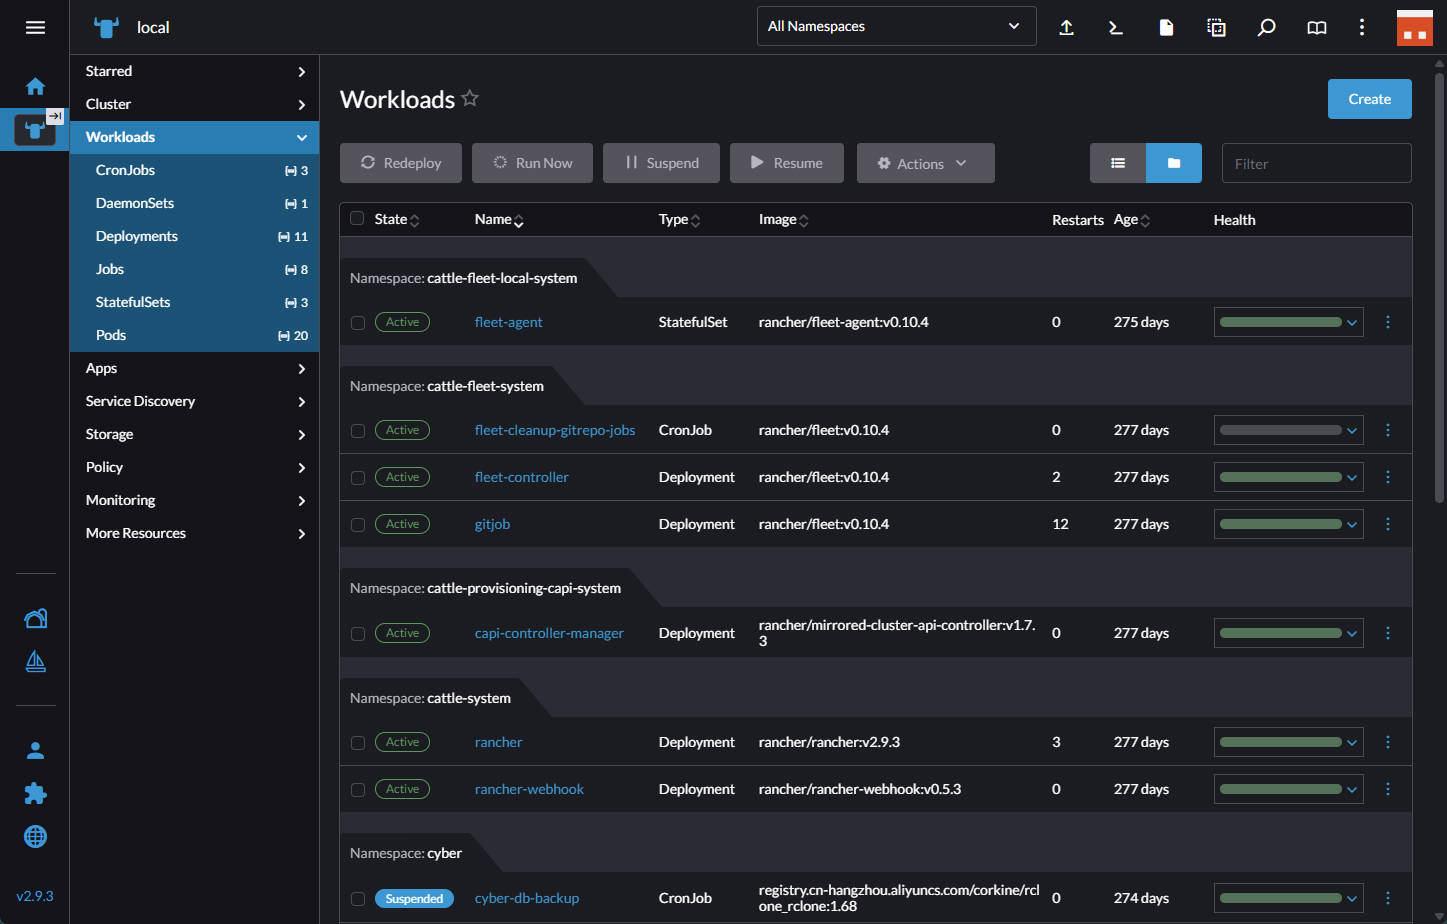Click the Create button
The height and width of the screenshot is (924, 1447).
(1369, 99)
